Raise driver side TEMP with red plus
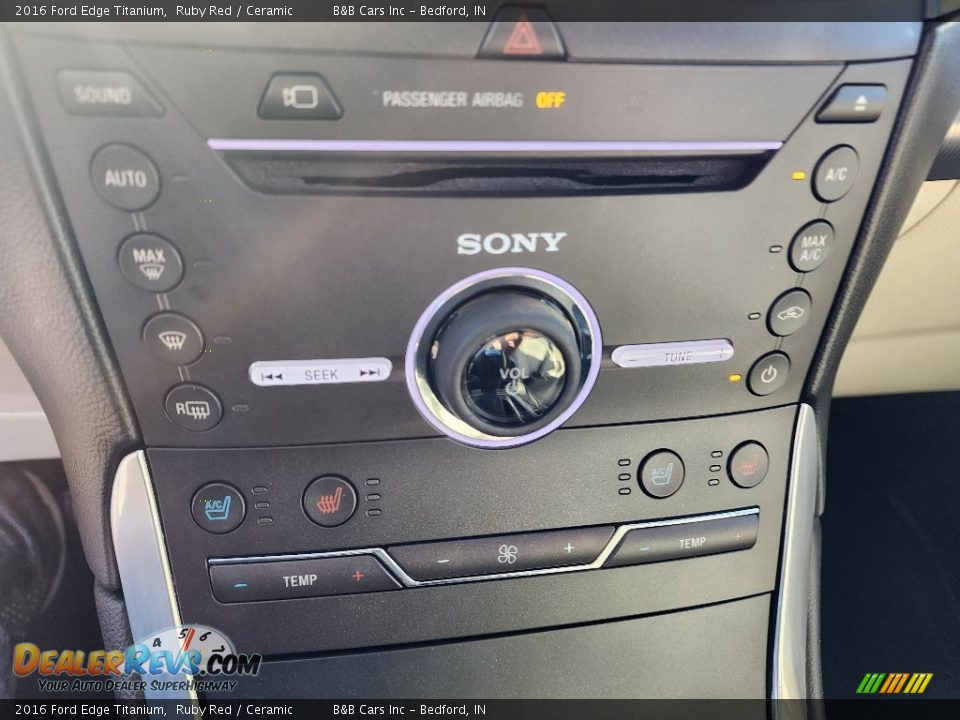Image resolution: width=960 pixels, height=720 pixels. [x=358, y=577]
